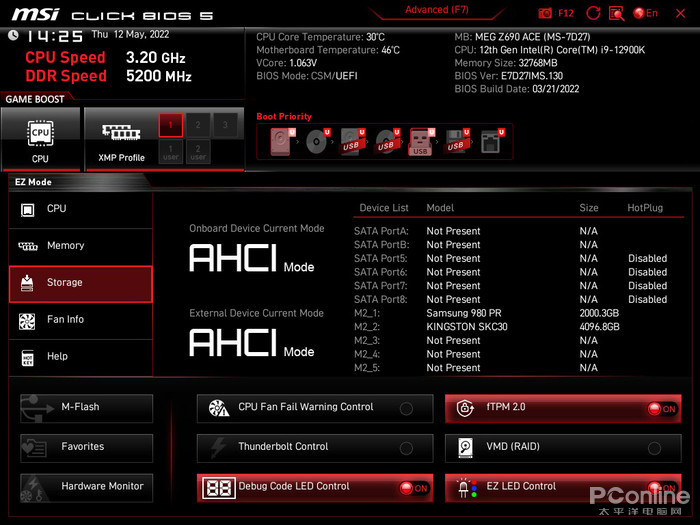Image resolution: width=700 pixels, height=525 pixels.
Task: Click the fTPM 2.0 shield lock icon
Action: (x=465, y=408)
